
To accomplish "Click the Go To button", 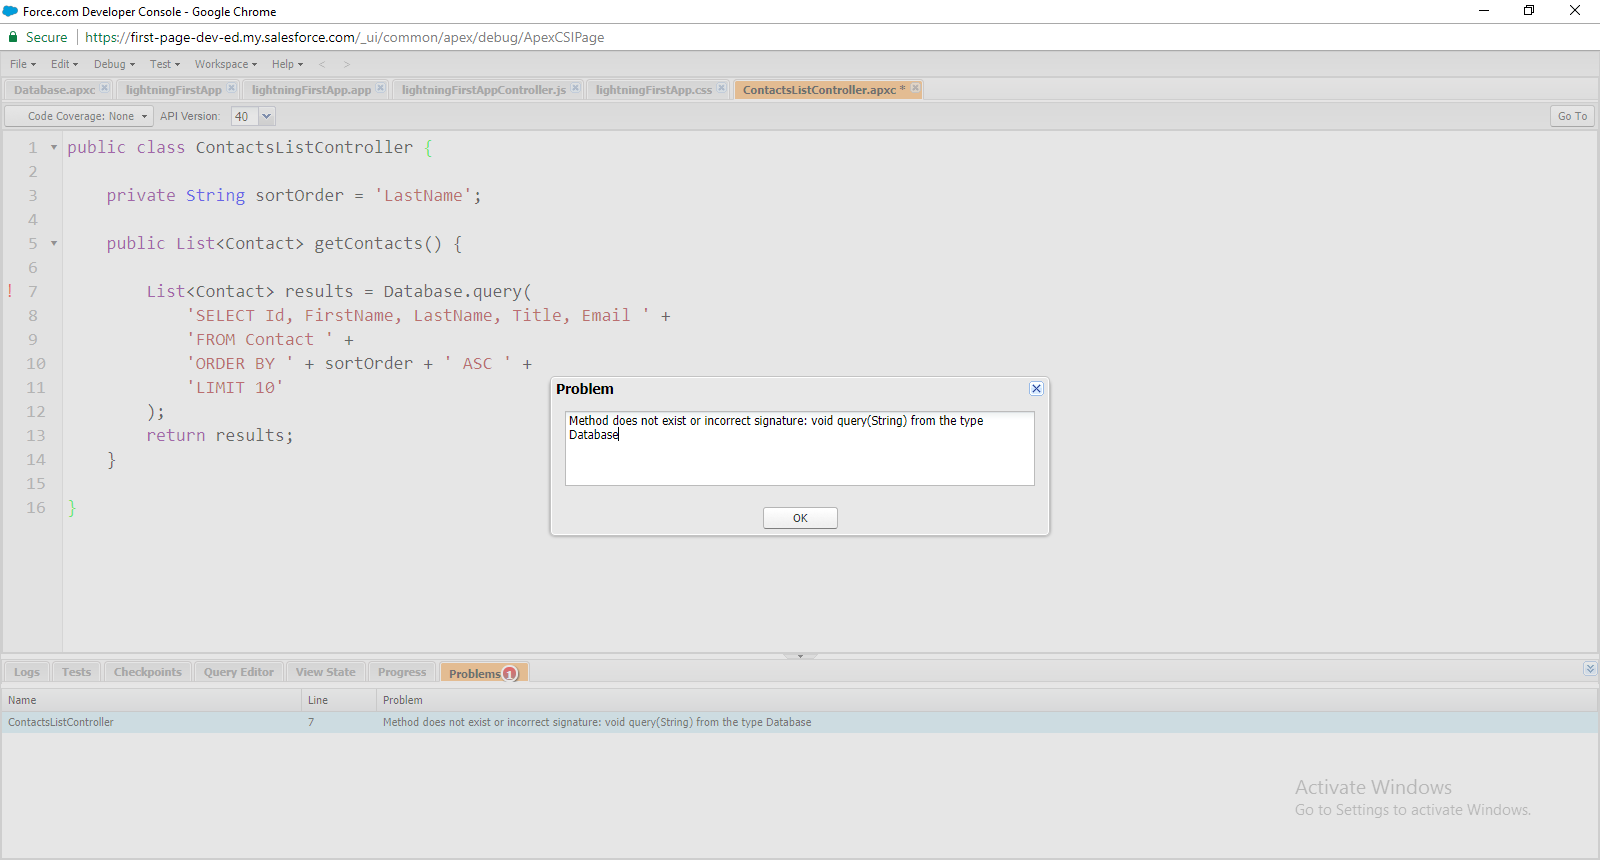I will click(x=1572, y=116).
